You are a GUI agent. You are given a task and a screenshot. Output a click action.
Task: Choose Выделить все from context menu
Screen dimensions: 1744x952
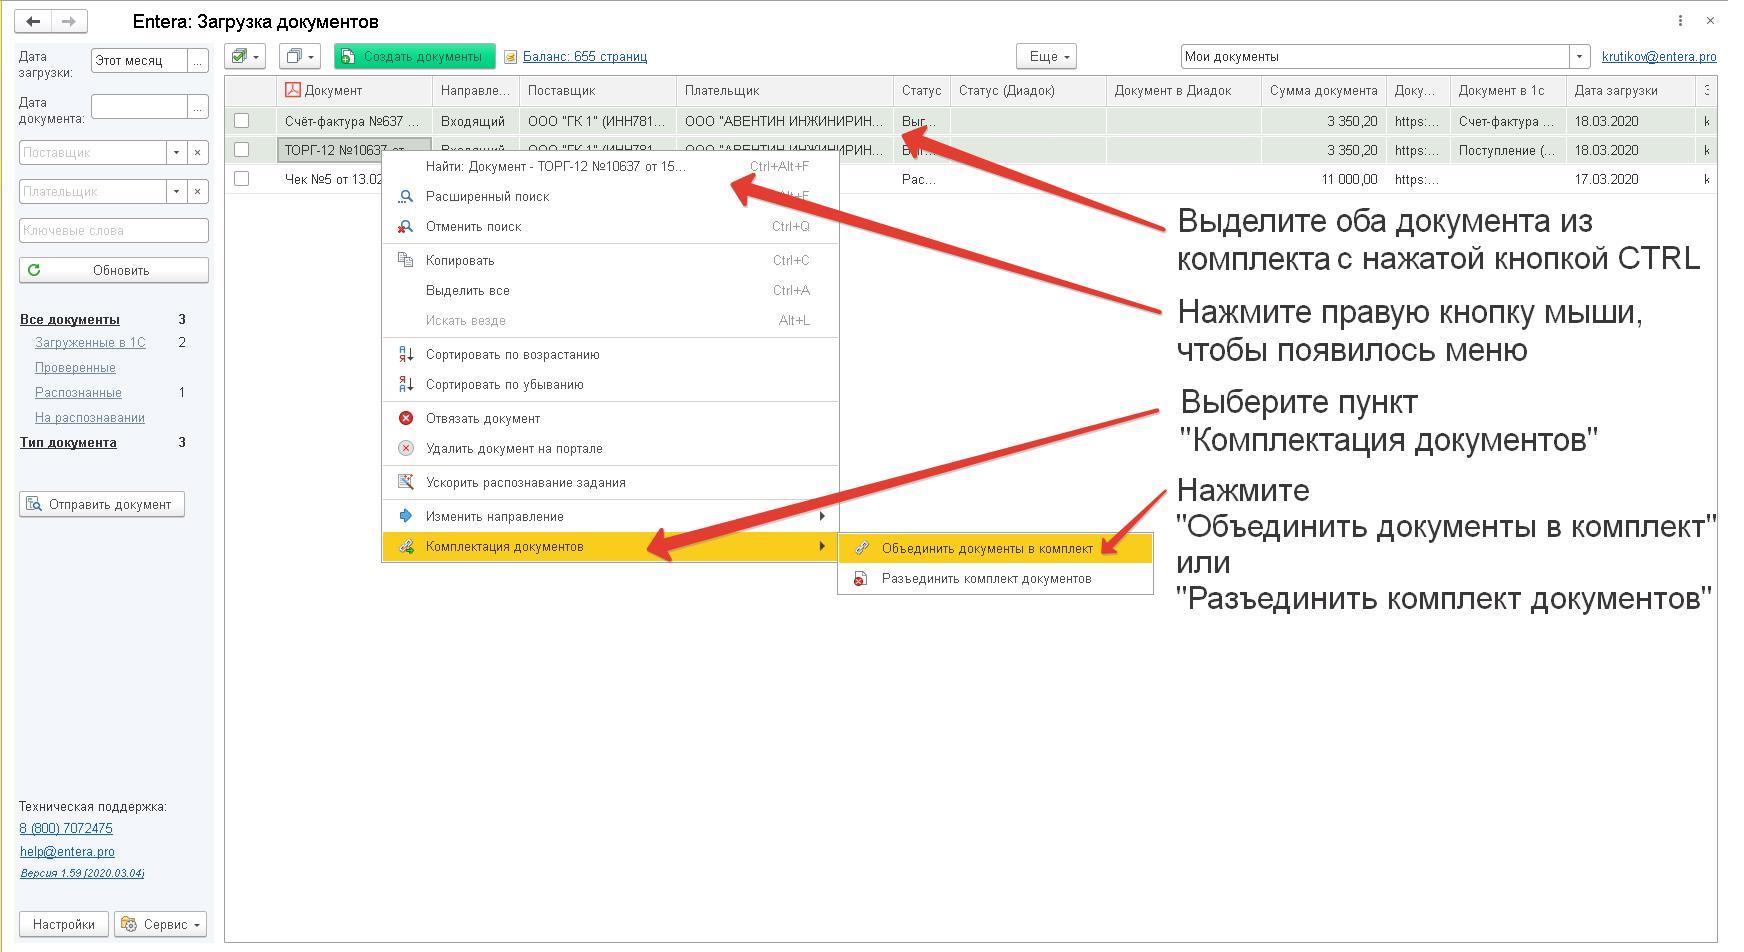(x=610, y=290)
